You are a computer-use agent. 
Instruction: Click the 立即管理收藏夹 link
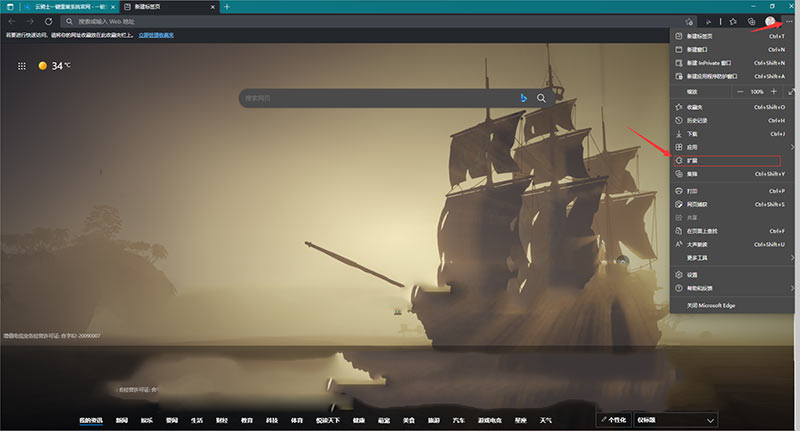156,35
